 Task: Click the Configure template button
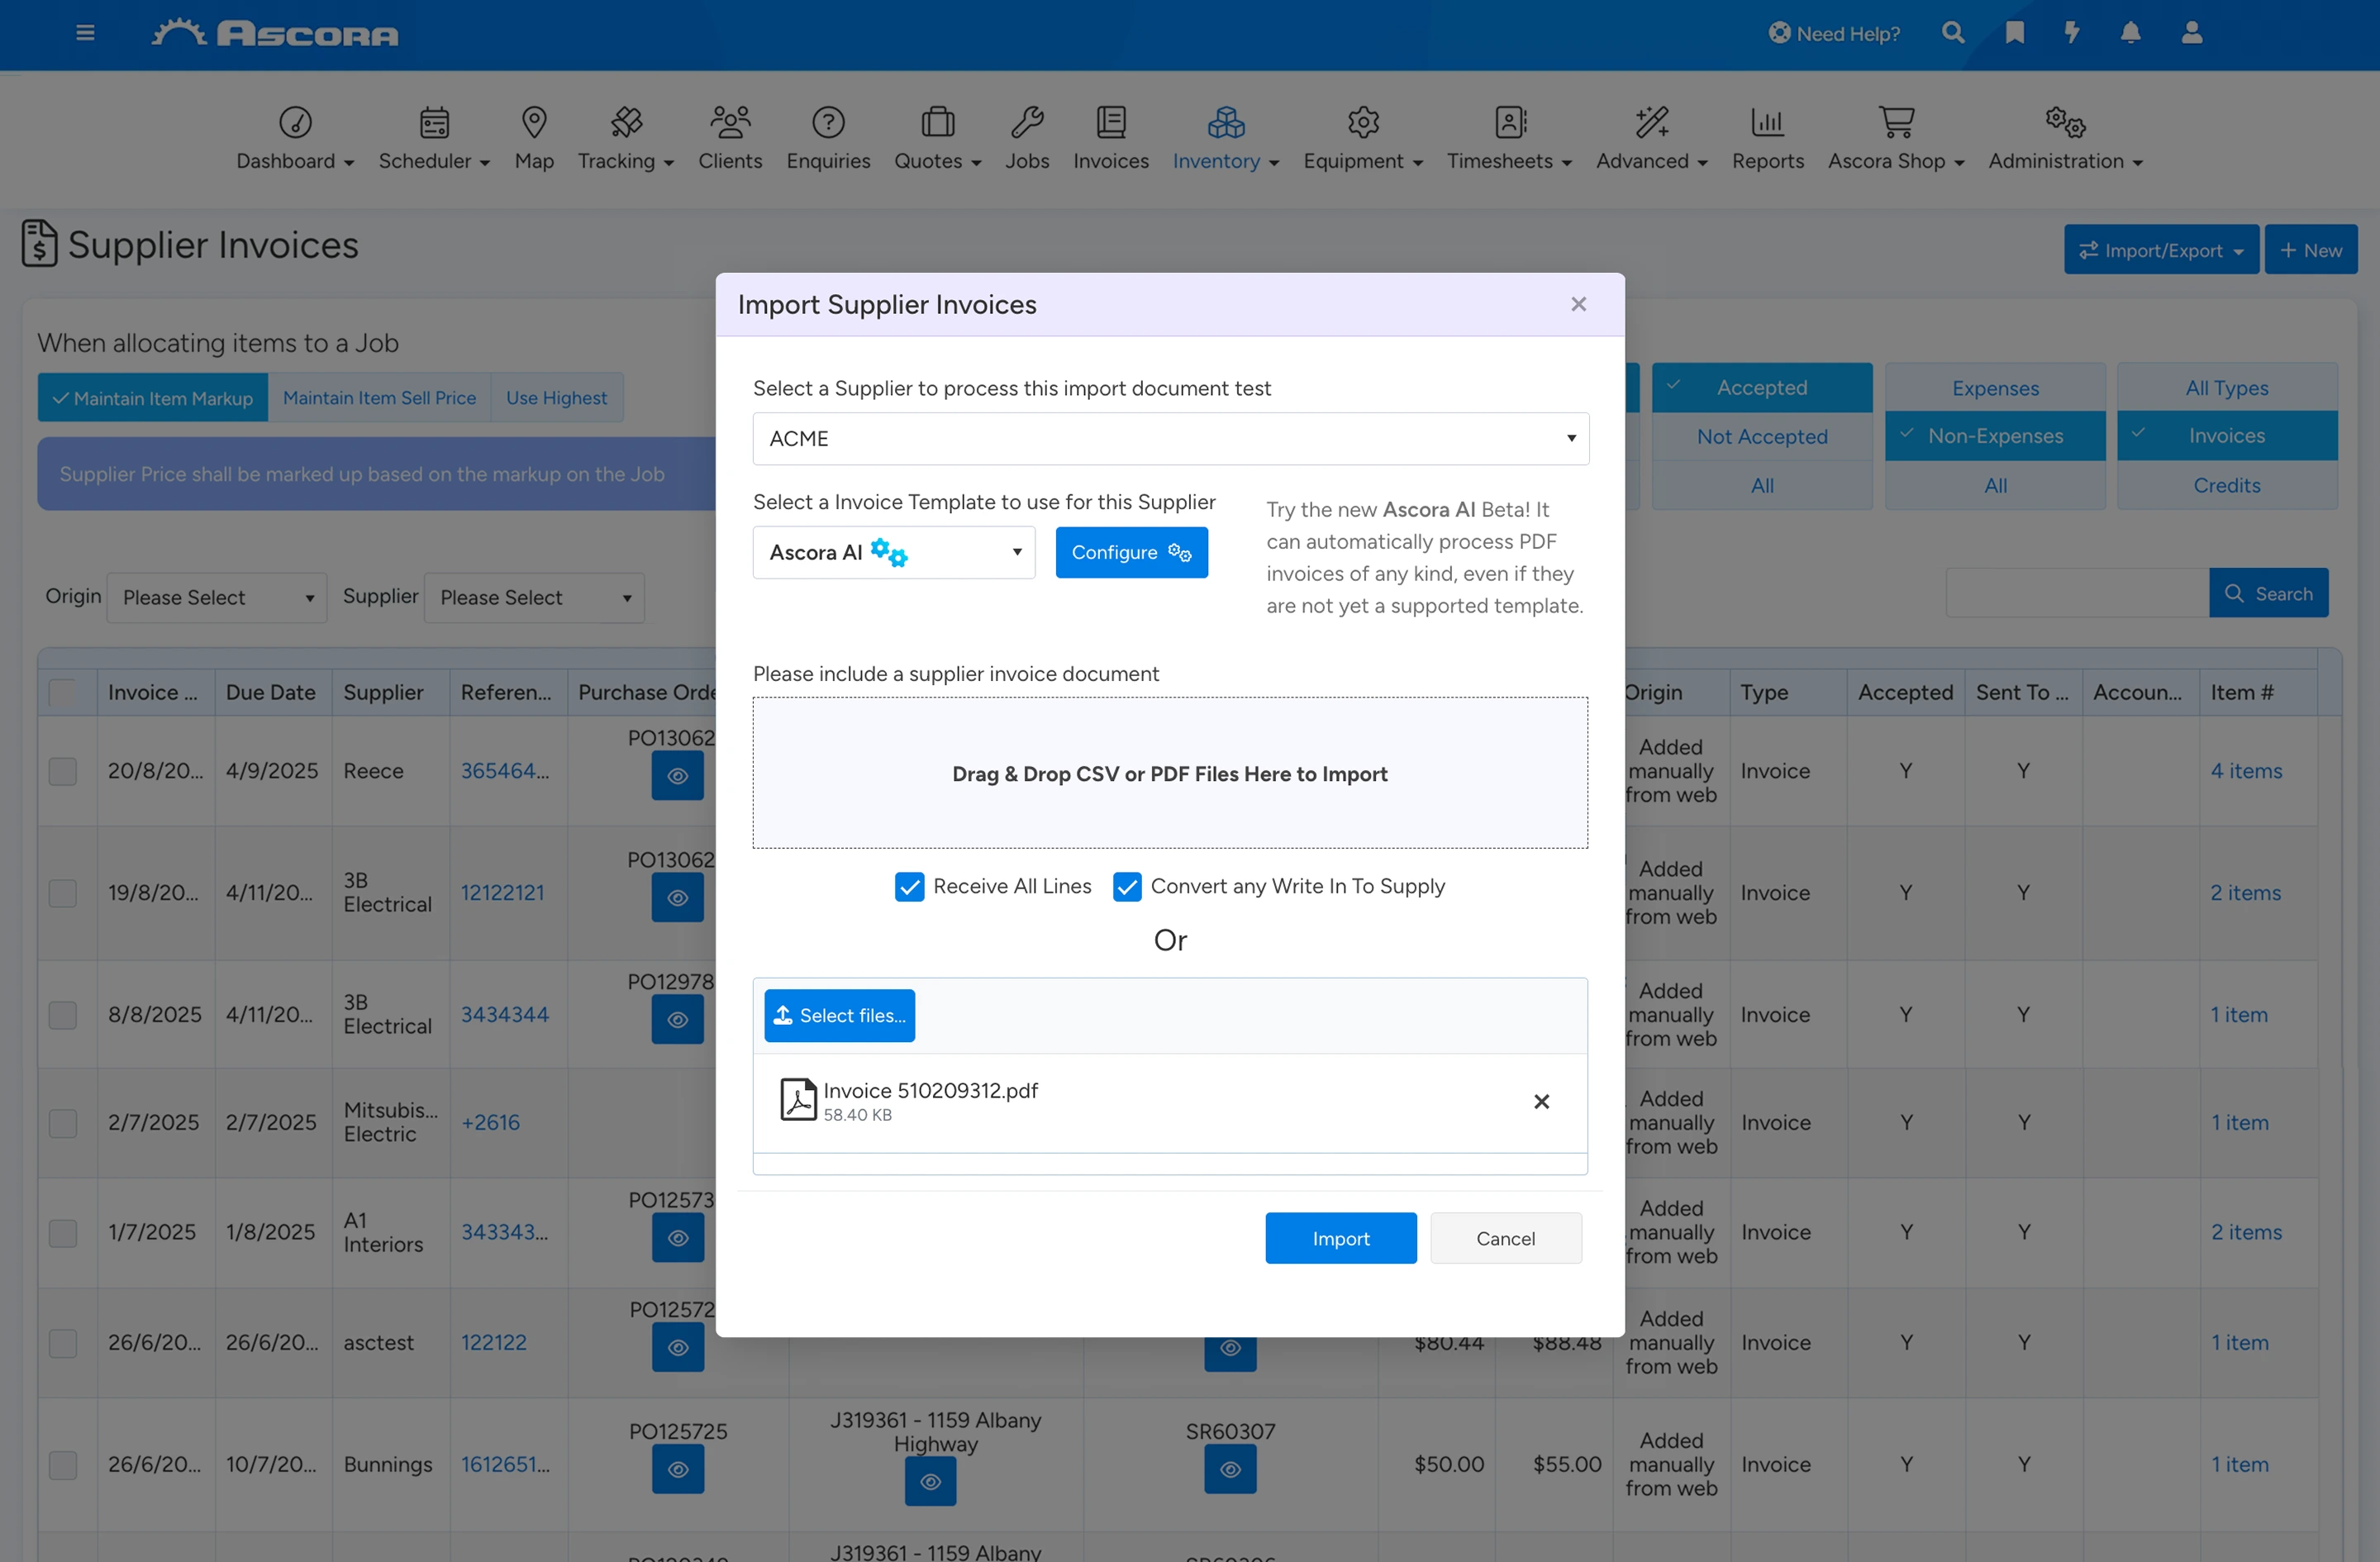click(1131, 552)
